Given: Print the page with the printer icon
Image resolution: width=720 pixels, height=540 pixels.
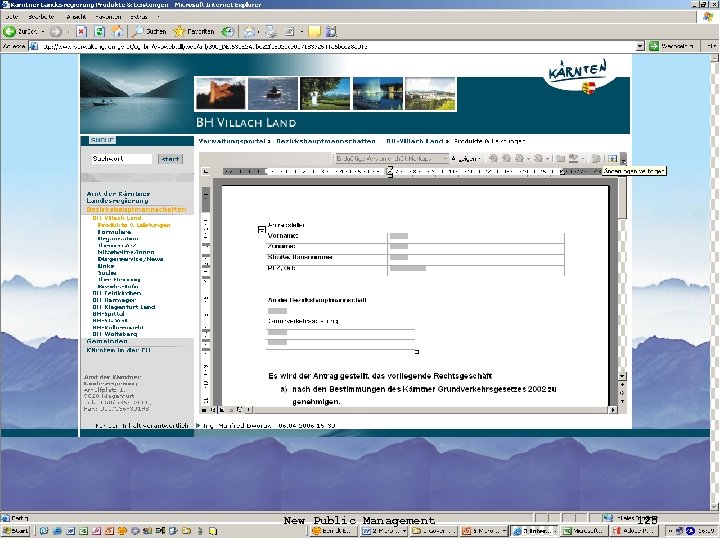Looking at the screenshot, I should pyautogui.click(x=271, y=32).
